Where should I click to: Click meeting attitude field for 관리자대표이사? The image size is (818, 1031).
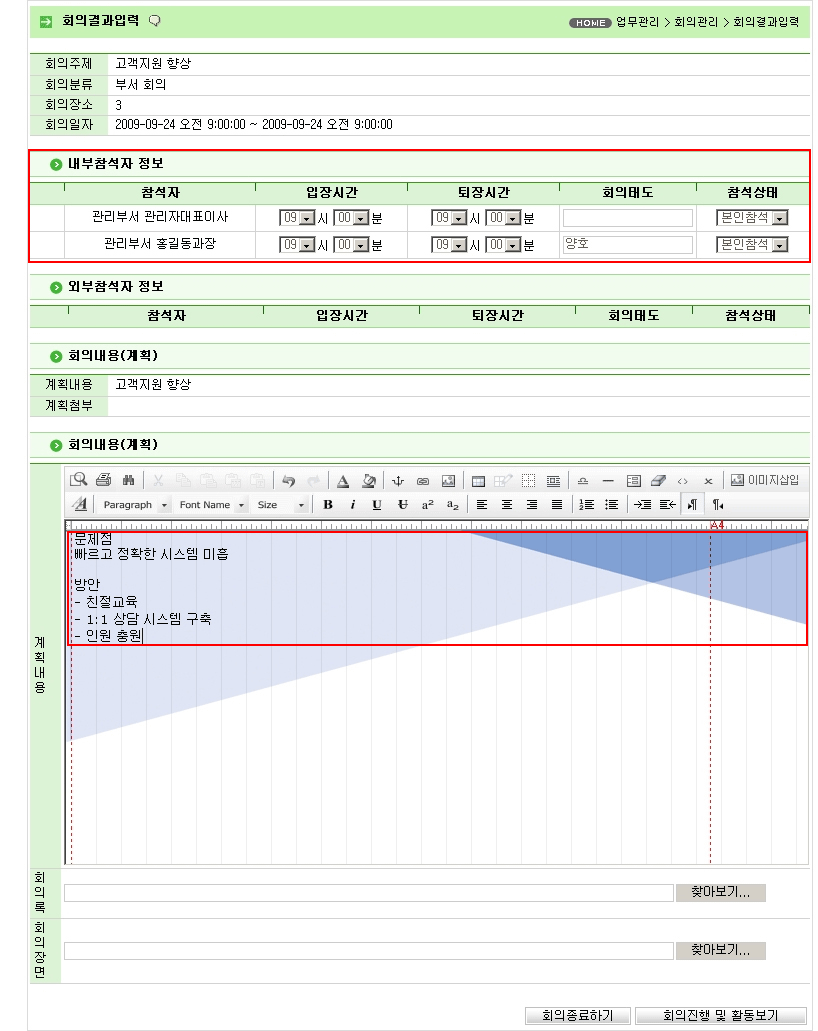click(627, 218)
